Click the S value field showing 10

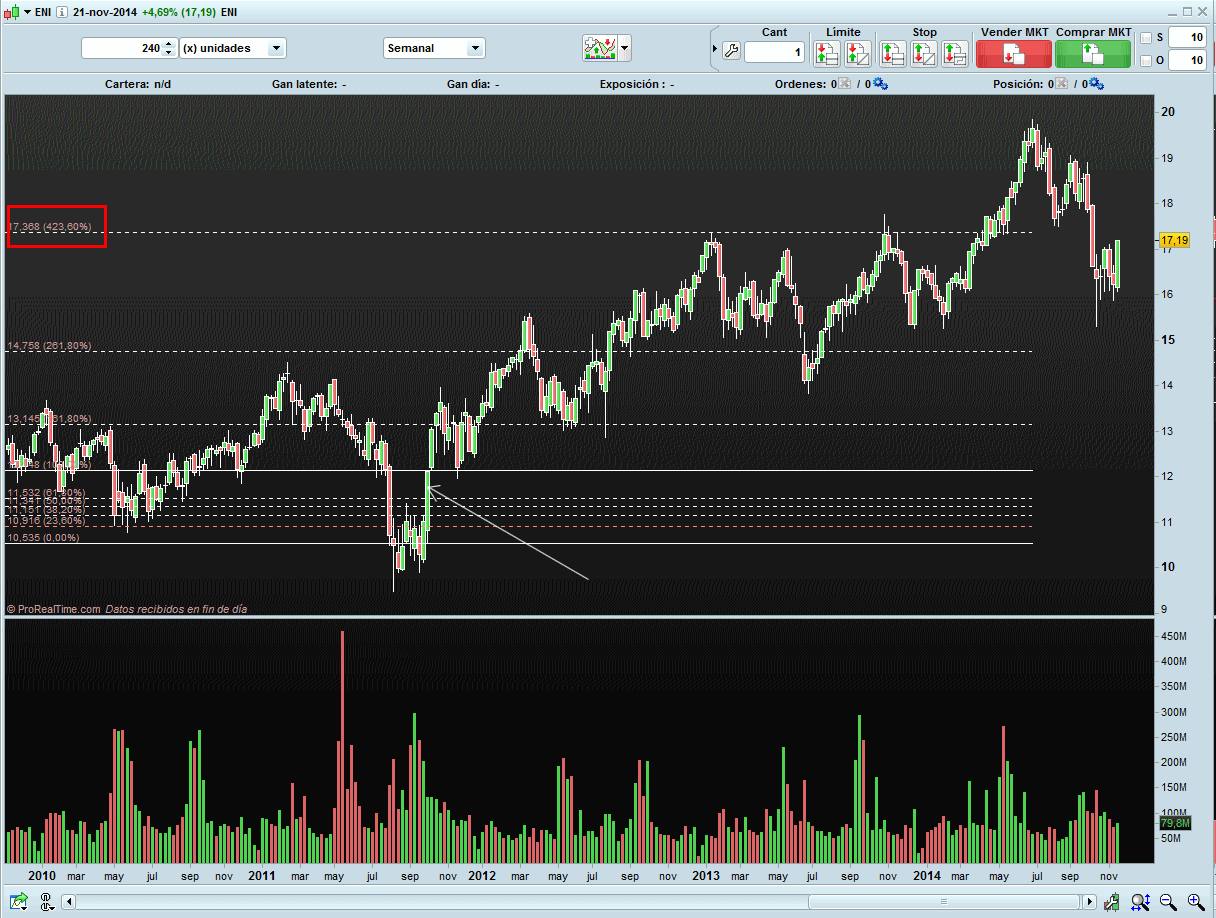coord(1188,38)
